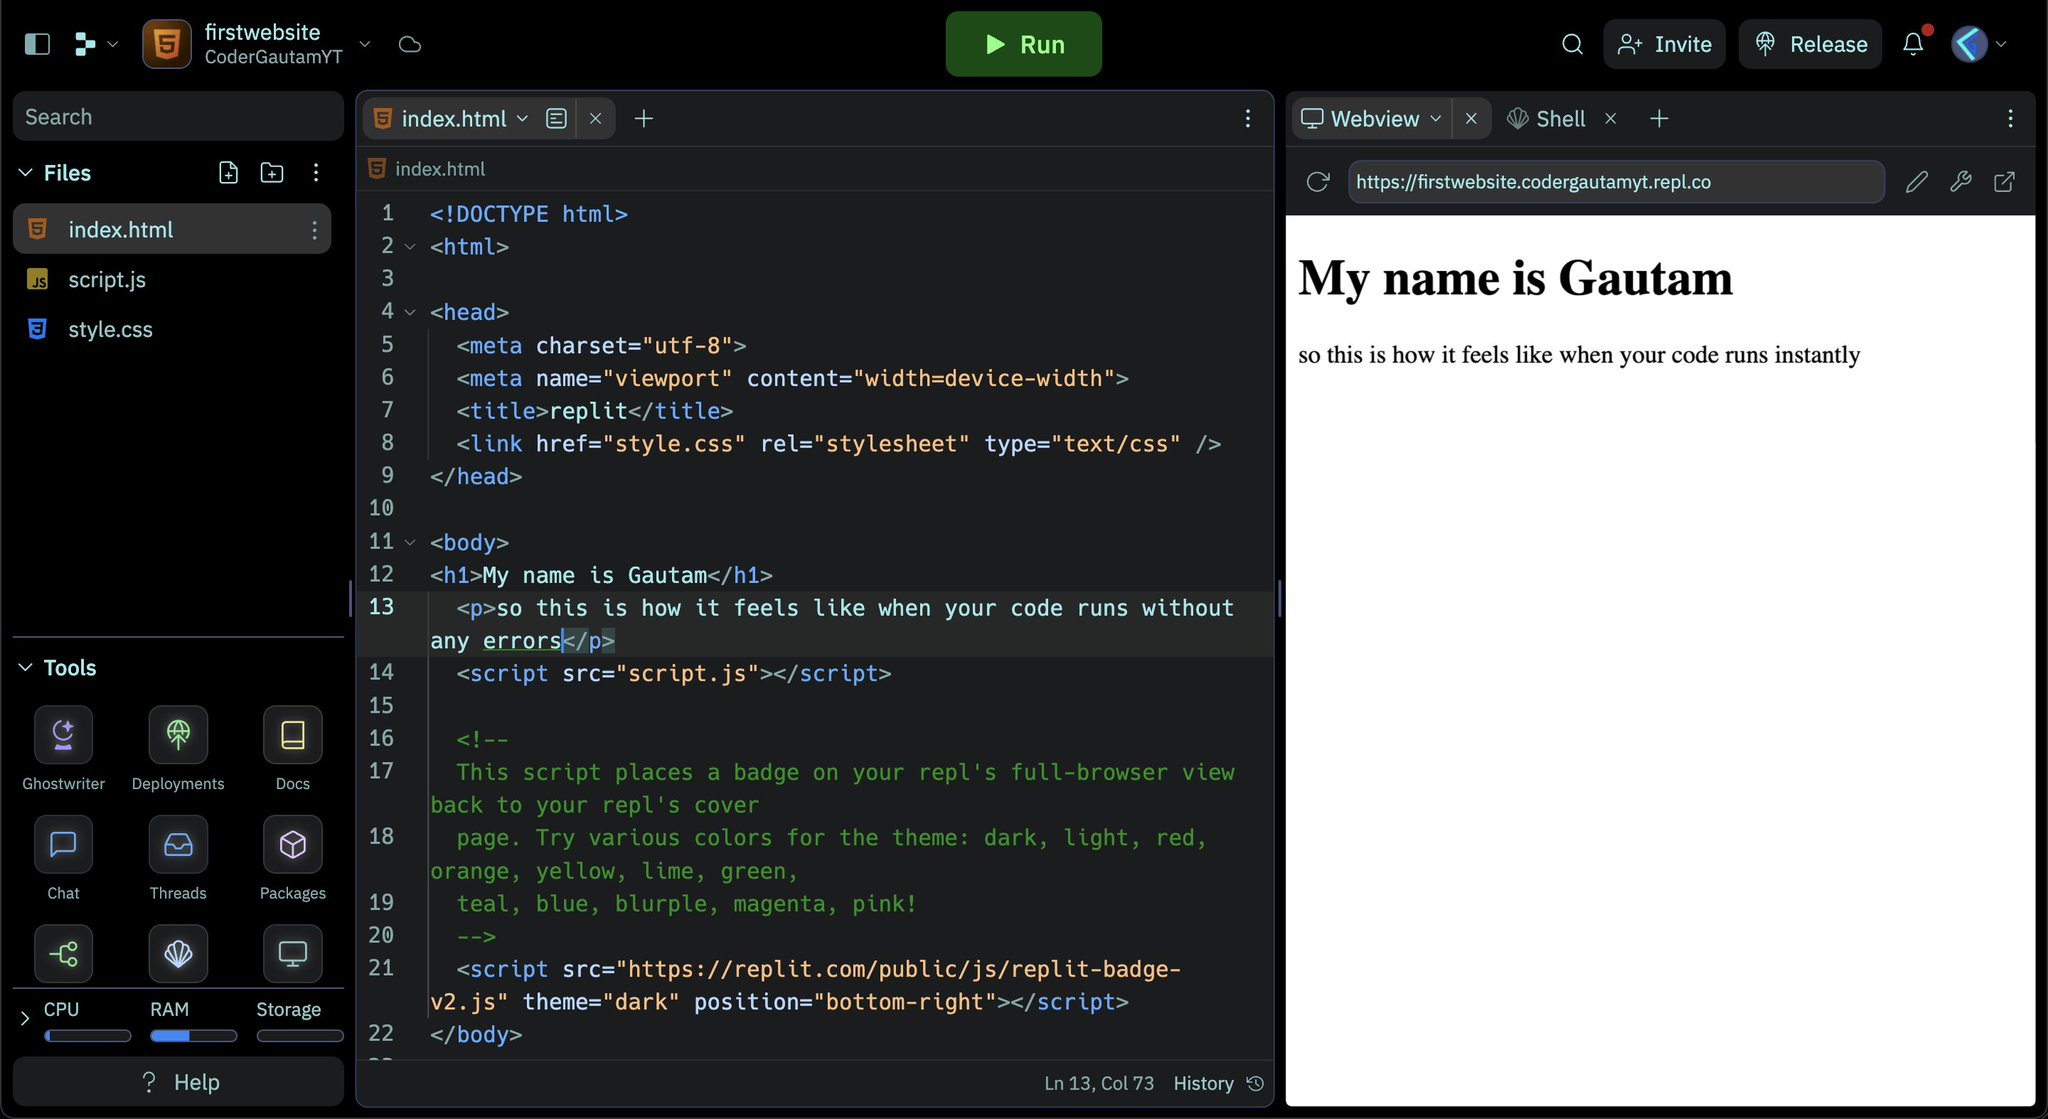Switch to the index.html editor tab
Screen dimensions: 2048x1119
[x=453, y=119]
